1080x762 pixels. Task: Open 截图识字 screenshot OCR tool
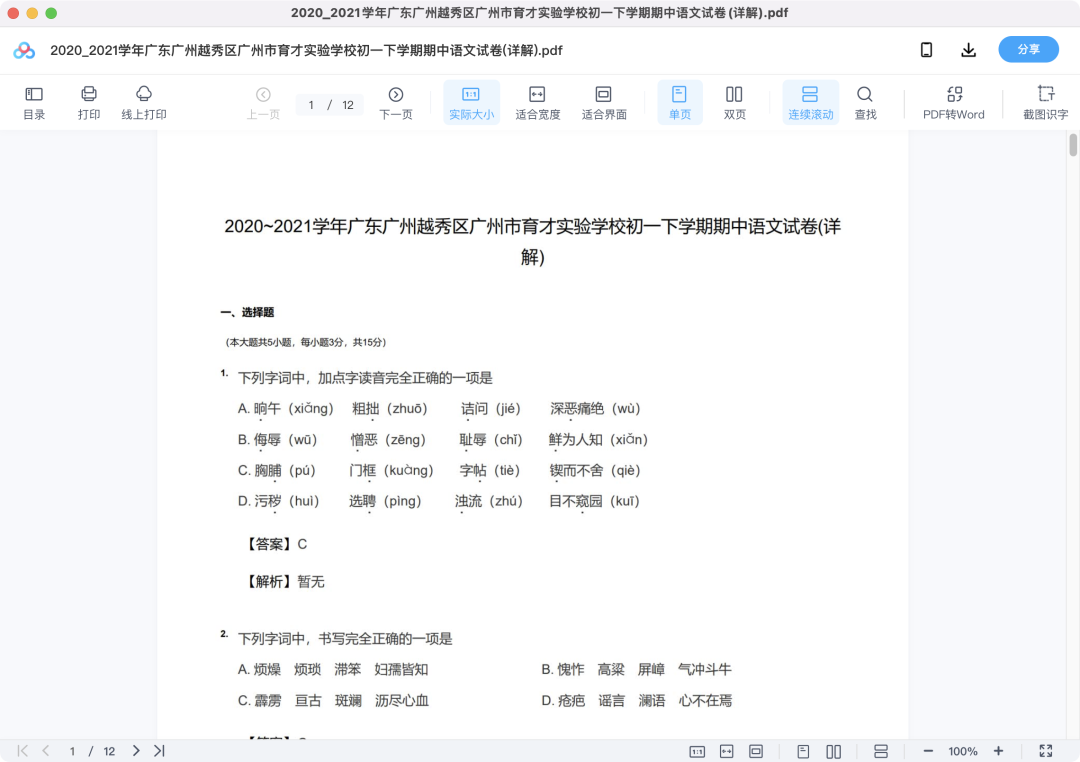1046,103
